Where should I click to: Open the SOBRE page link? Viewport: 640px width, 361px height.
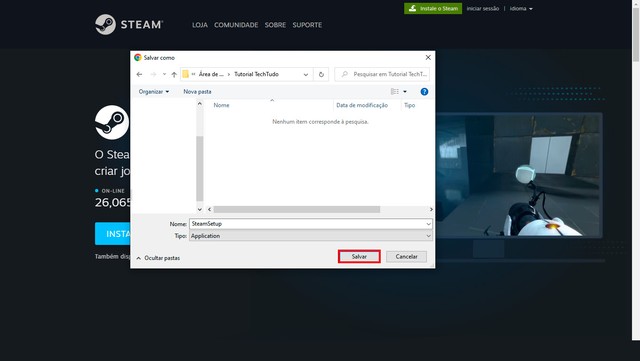(x=275, y=25)
